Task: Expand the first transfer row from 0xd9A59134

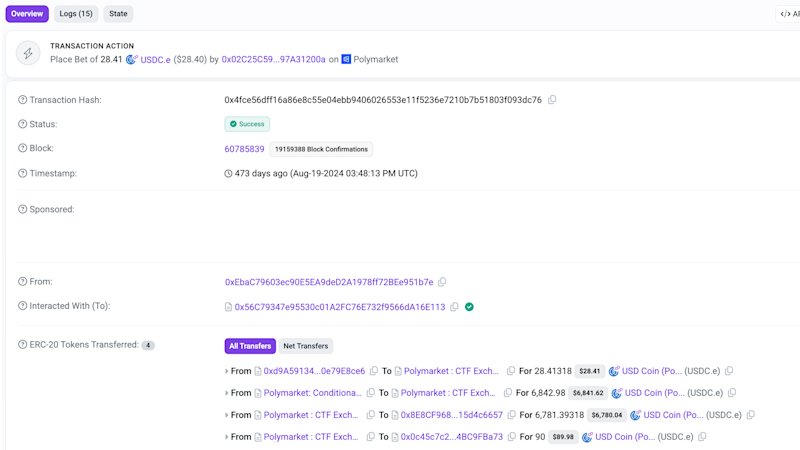Action: point(227,371)
